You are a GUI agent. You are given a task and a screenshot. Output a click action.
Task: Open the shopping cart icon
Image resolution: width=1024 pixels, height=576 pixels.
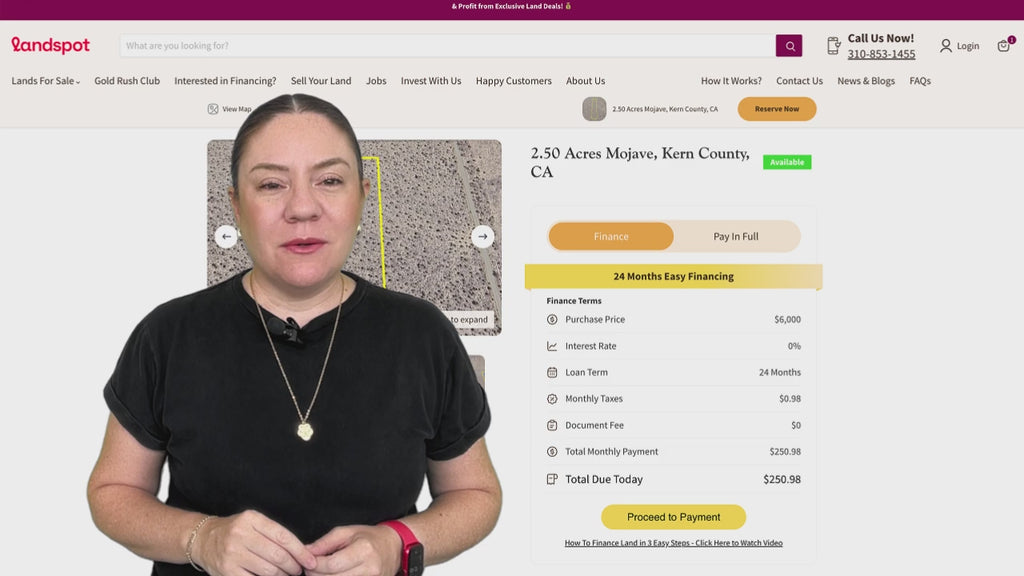[1004, 46]
